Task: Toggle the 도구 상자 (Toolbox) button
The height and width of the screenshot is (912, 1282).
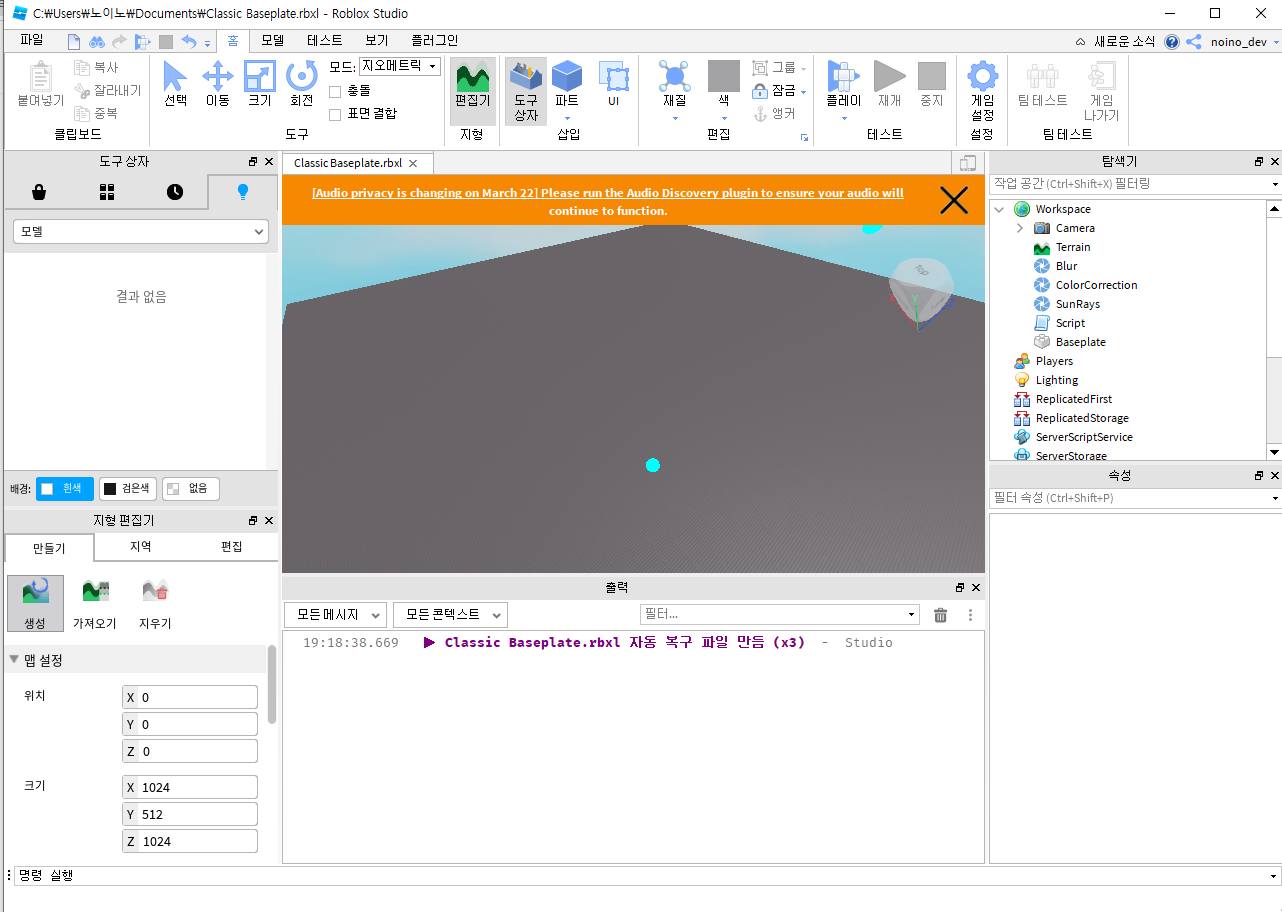Action: [526, 90]
